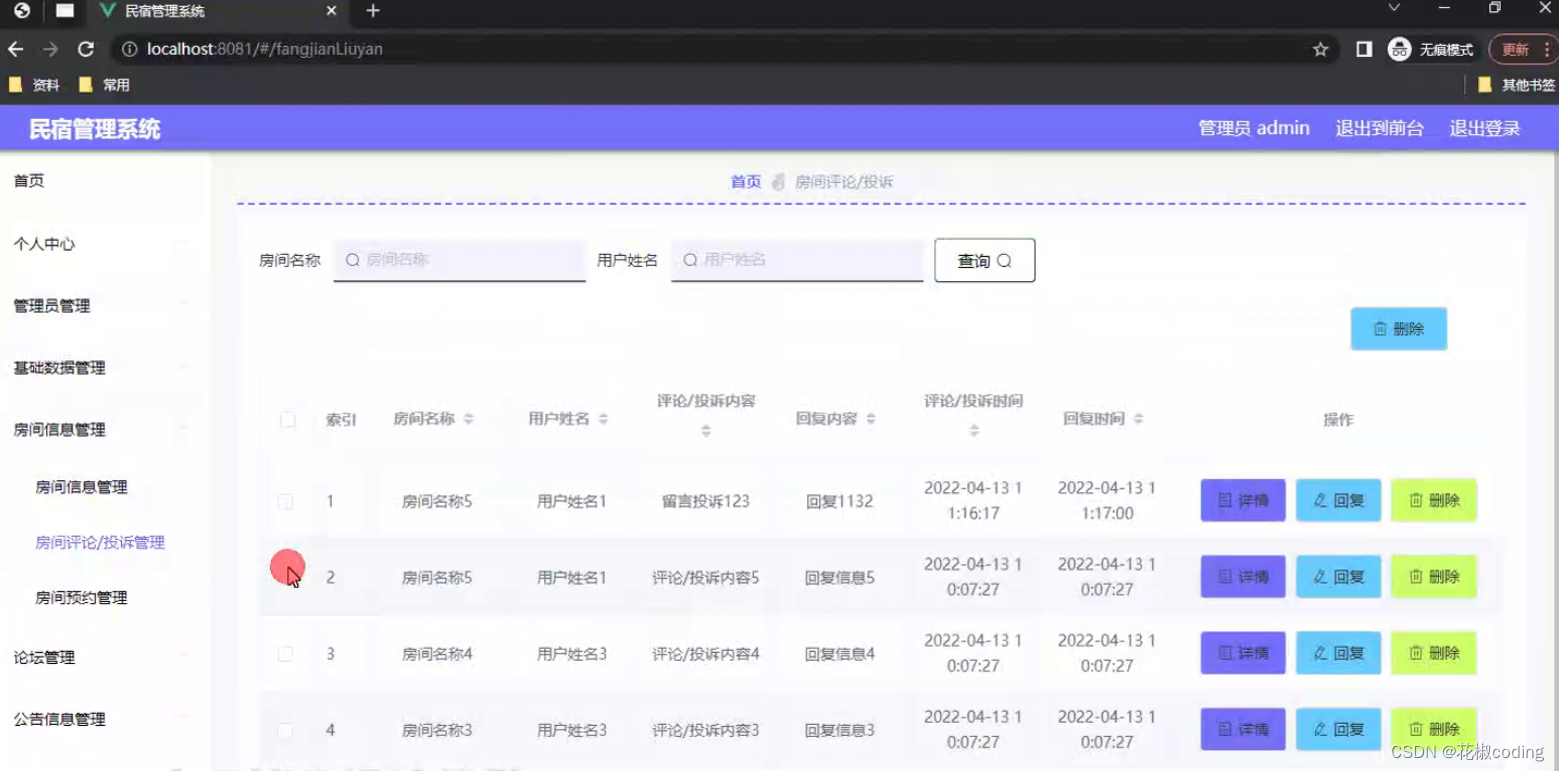
Task: Click the 无痕模式 incognito icon in the toolbar
Action: click(1398, 48)
